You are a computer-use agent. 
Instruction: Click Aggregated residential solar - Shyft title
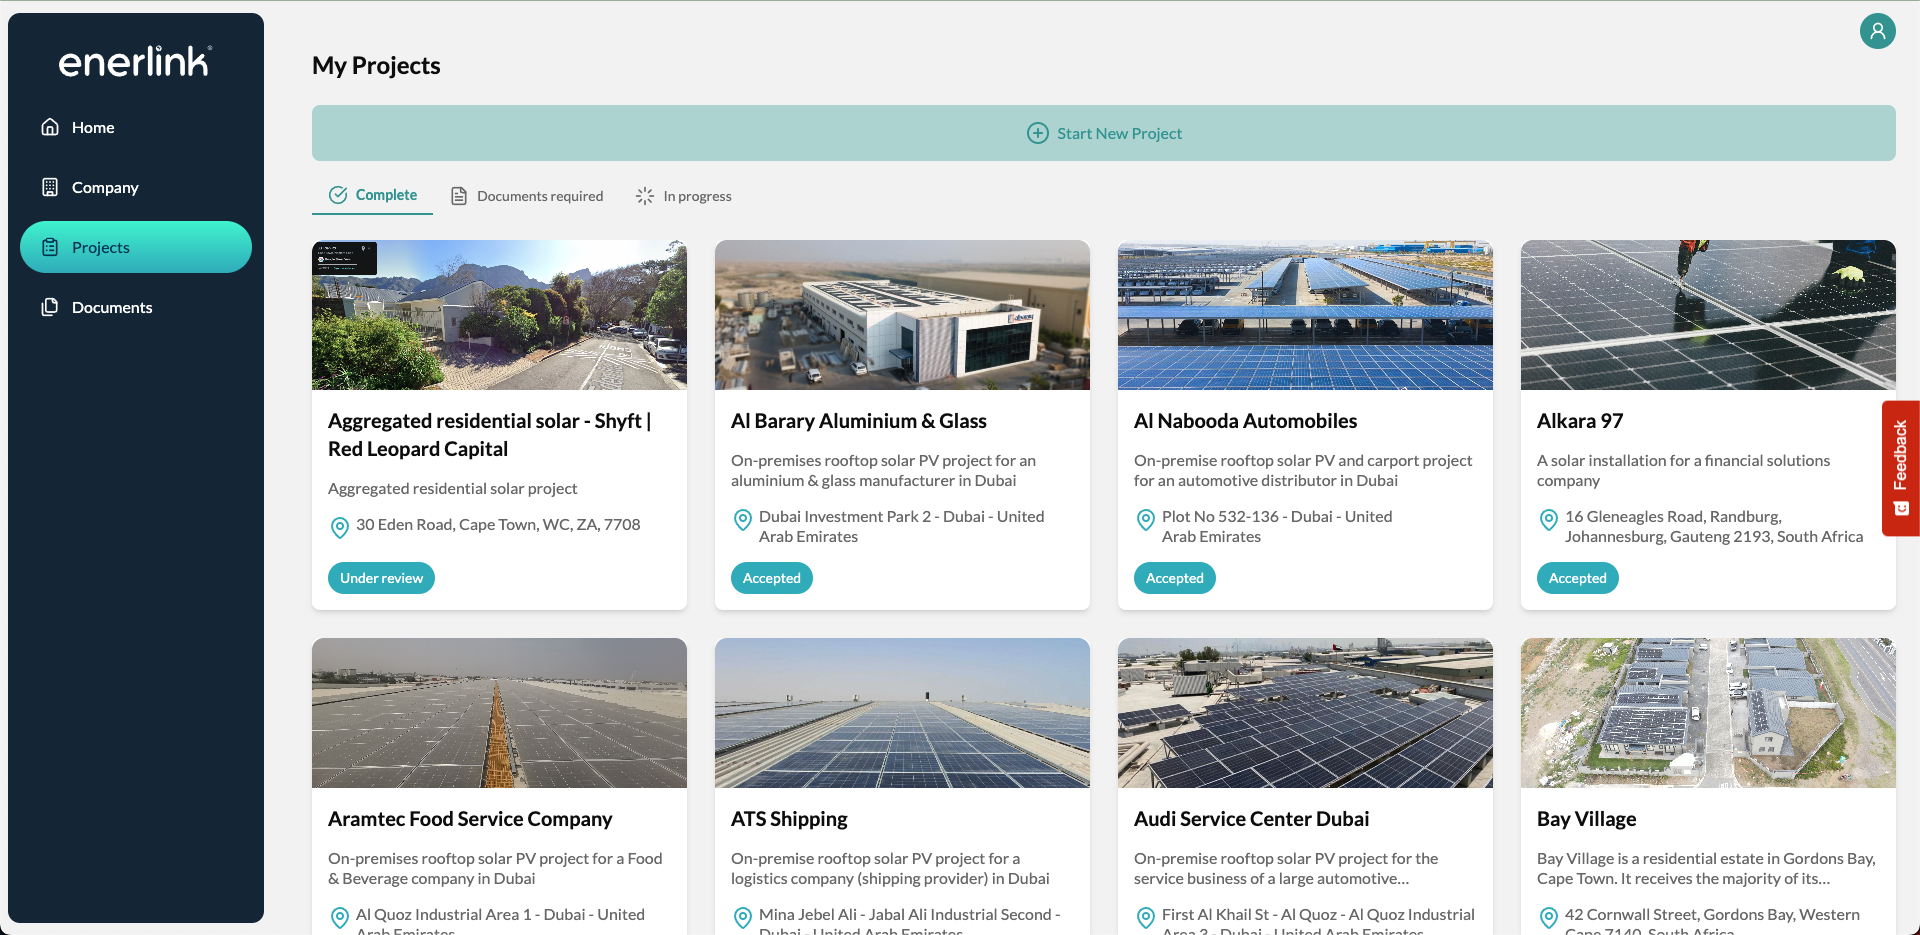(x=489, y=435)
